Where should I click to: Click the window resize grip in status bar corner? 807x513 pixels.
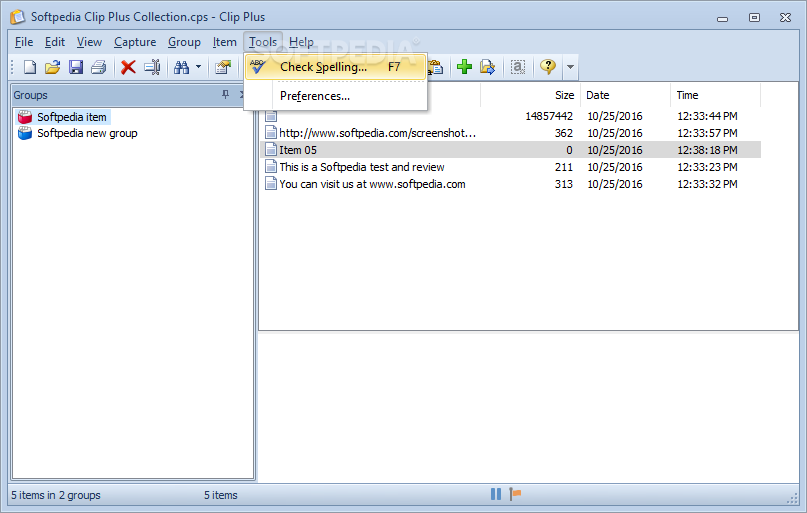tap(792, 498)
